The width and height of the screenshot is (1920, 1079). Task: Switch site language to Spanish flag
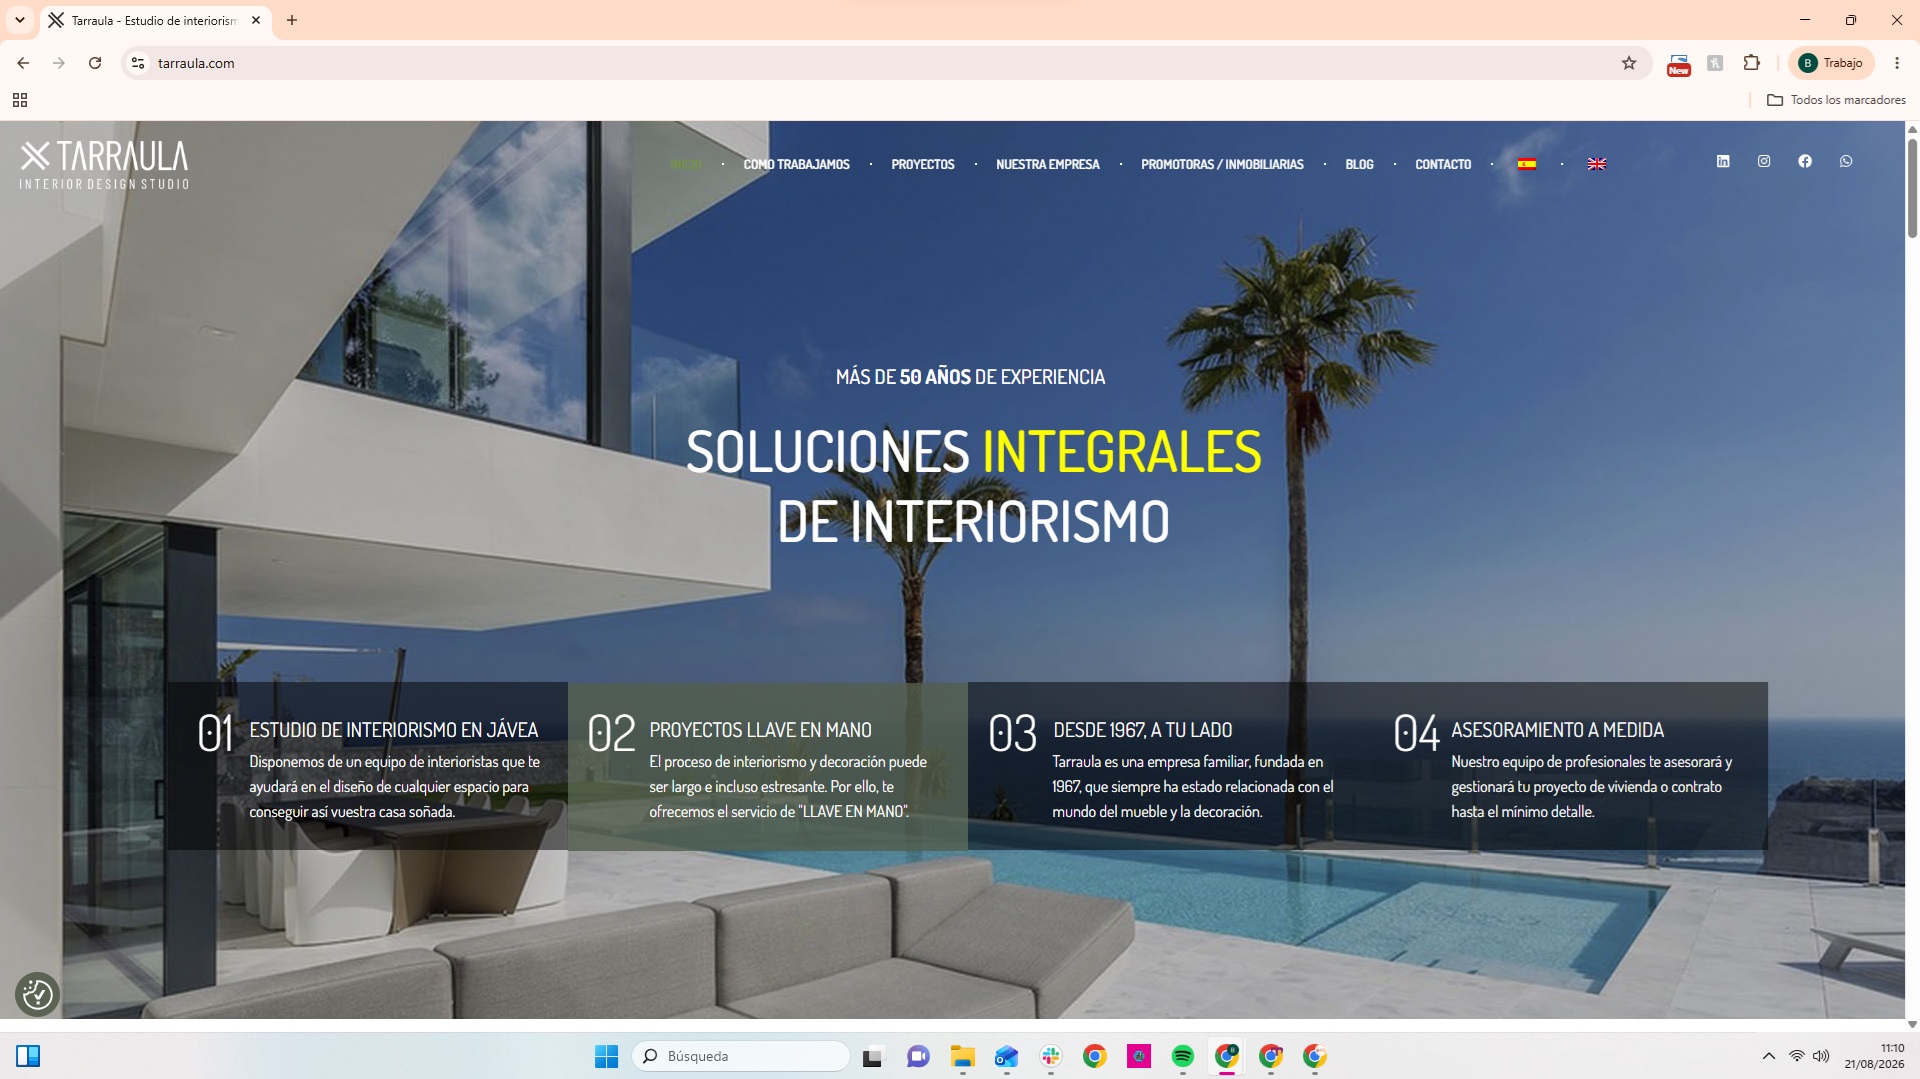(x=1527, y=164)
